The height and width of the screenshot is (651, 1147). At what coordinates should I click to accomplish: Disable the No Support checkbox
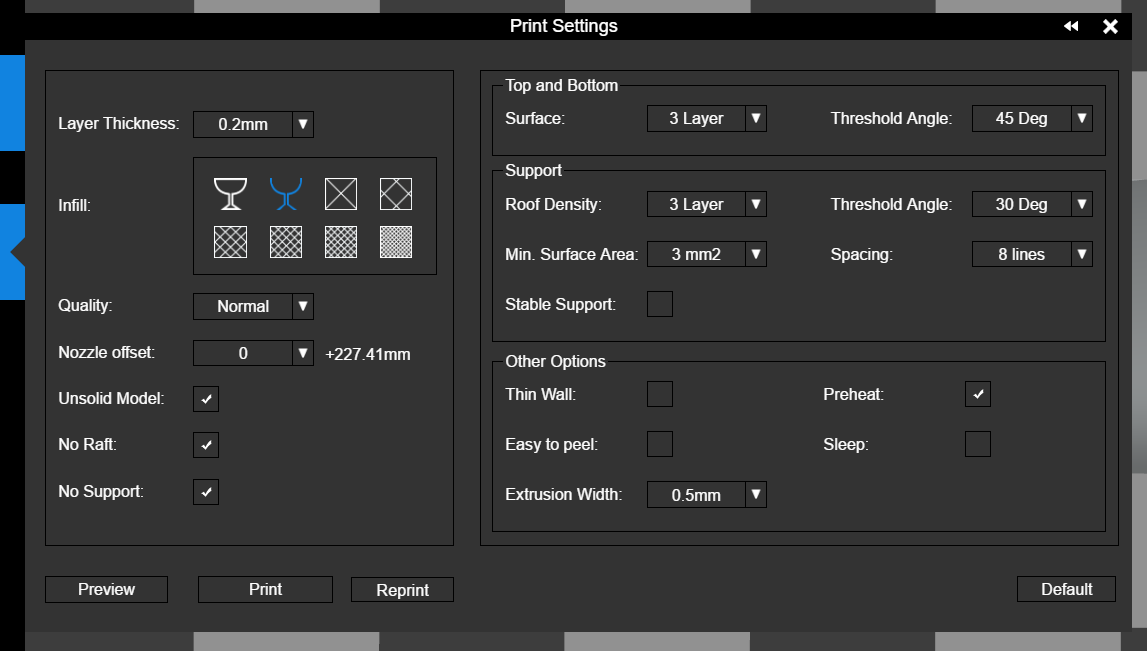[206, 492]
